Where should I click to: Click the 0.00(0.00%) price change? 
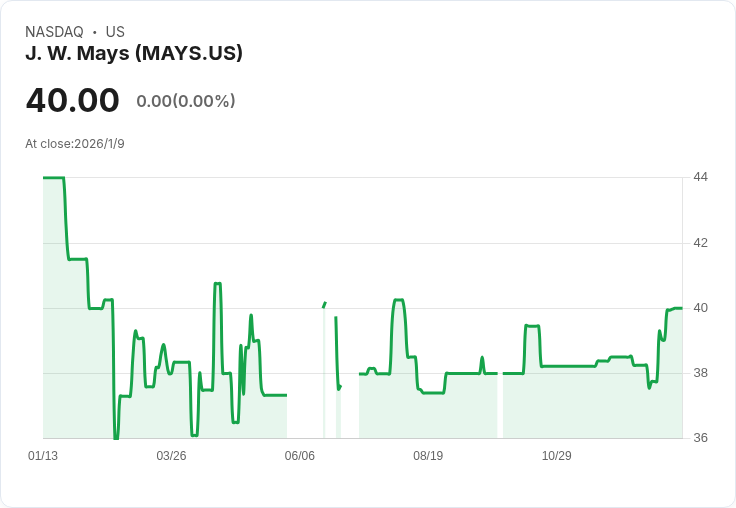click(x=186, y=101)
